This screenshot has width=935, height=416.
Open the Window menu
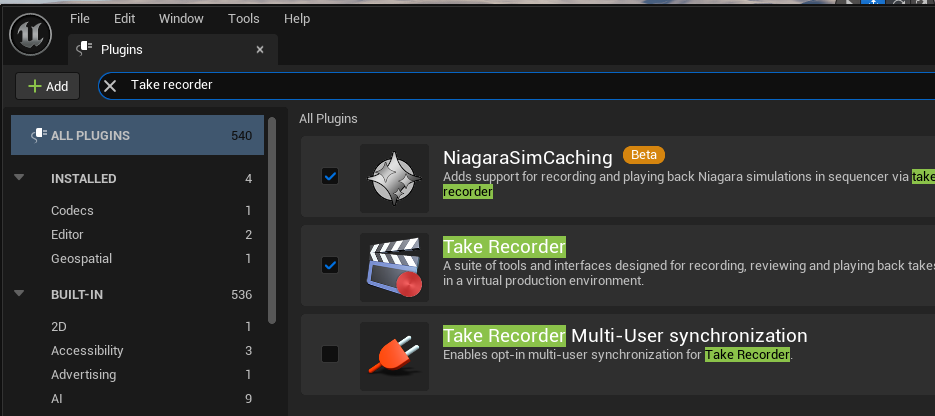181,18
